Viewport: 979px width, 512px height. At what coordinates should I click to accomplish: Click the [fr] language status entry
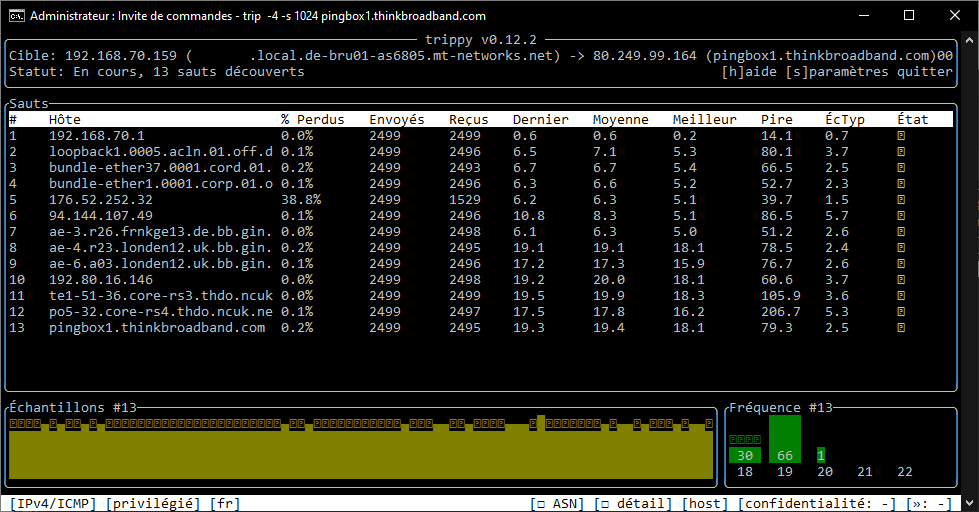(x=225, y=503)
